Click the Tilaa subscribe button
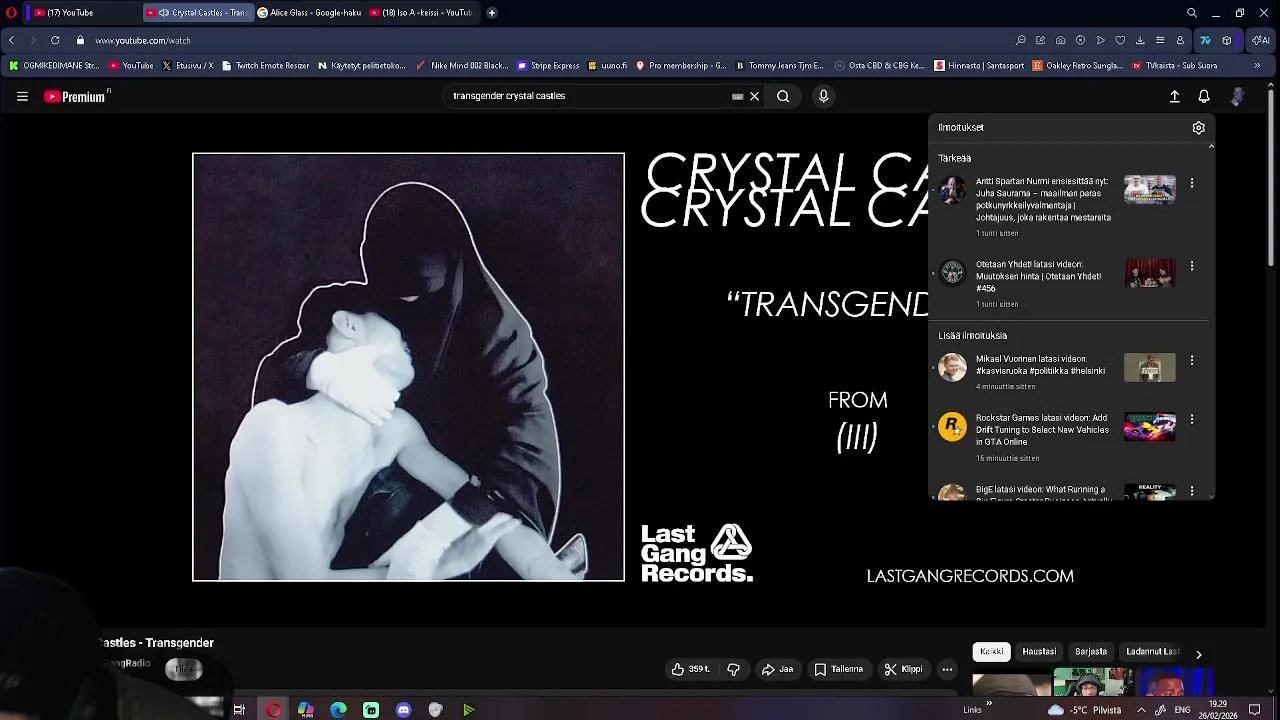 coord(184,670)
